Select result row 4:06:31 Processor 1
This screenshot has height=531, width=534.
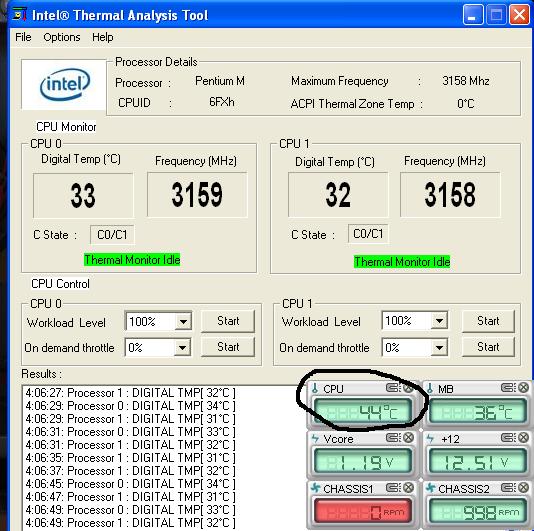pyautogui.click(x=130, y=445)
